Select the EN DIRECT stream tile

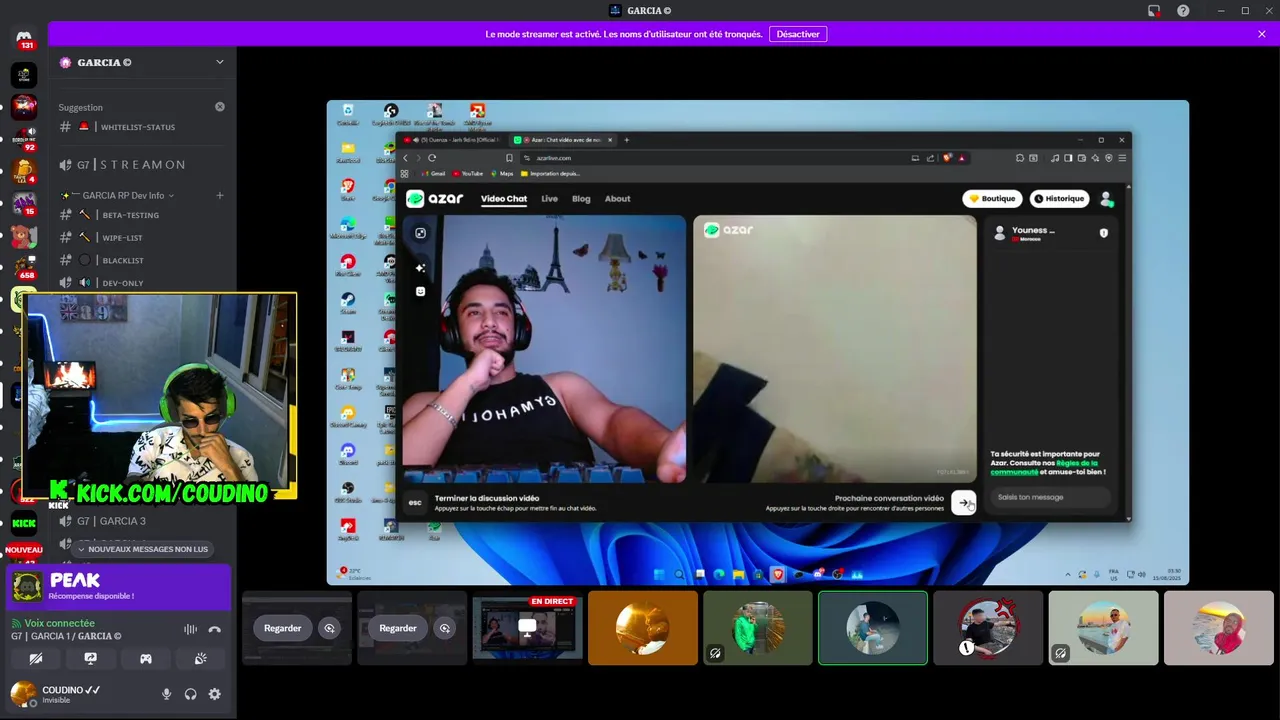point(527,628)
